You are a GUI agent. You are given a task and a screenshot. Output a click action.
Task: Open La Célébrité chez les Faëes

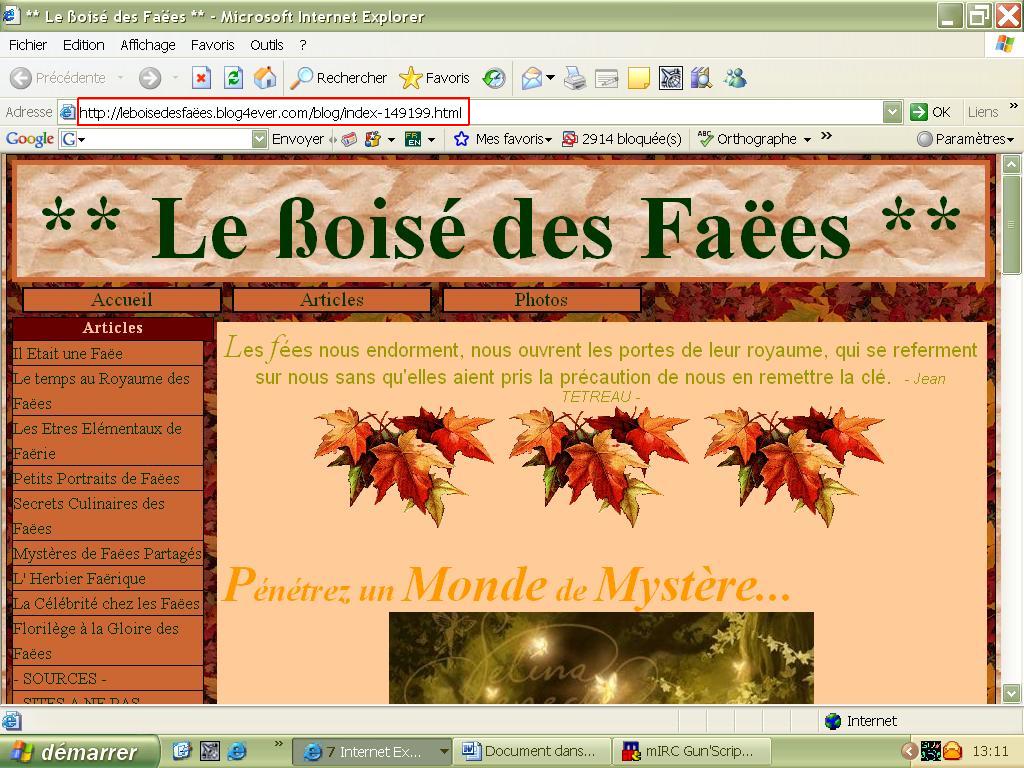[108, 603]
